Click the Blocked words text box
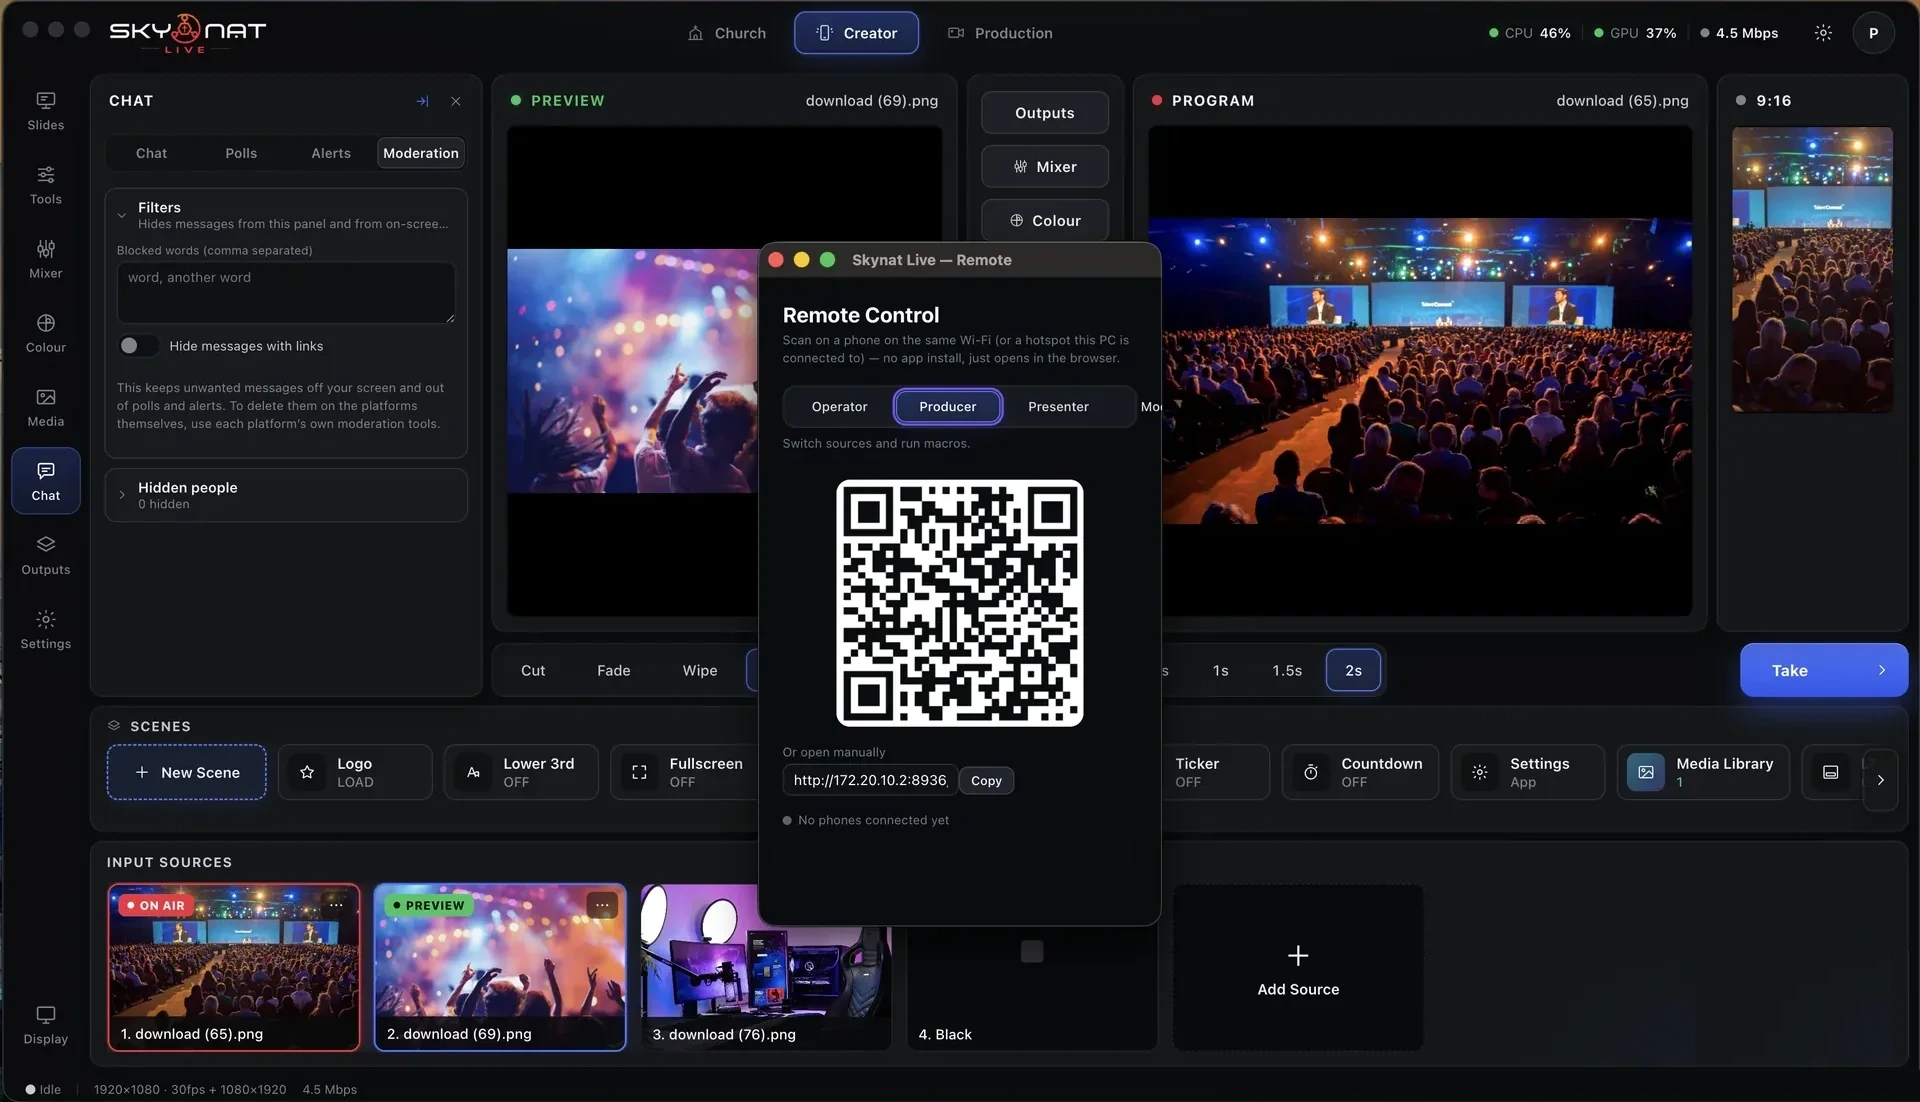Screen dimensions: 1920x1102 [286, 292]
